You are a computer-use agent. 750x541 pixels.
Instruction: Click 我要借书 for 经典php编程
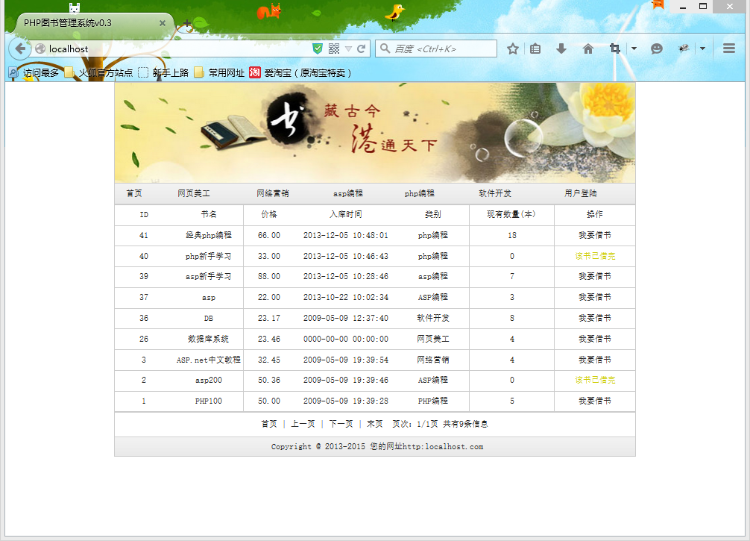[x=595, y=235]
